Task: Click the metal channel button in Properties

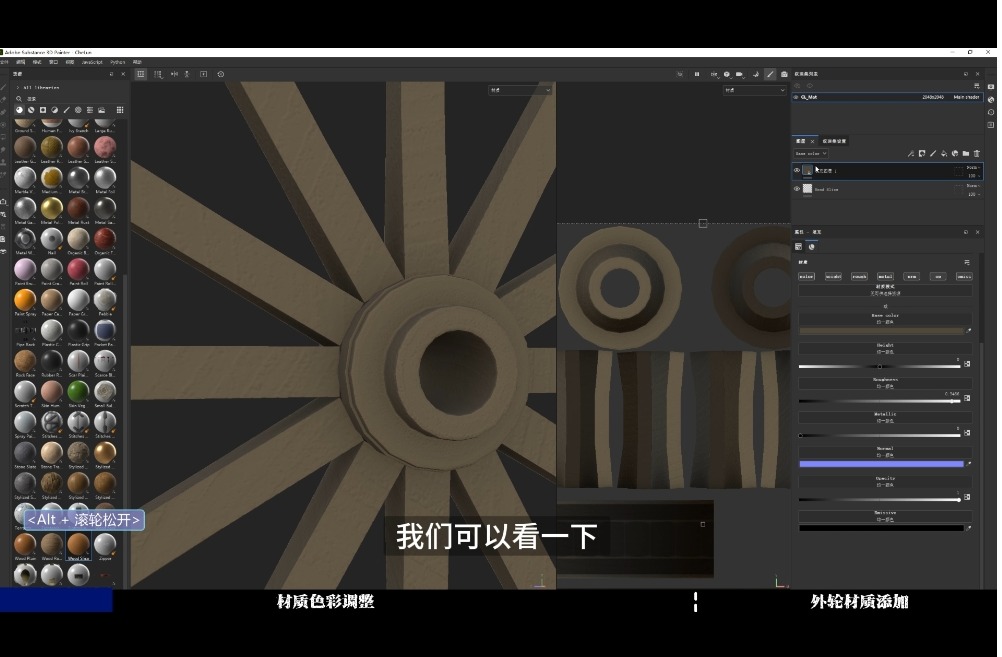Action: [x=886, y=276]
